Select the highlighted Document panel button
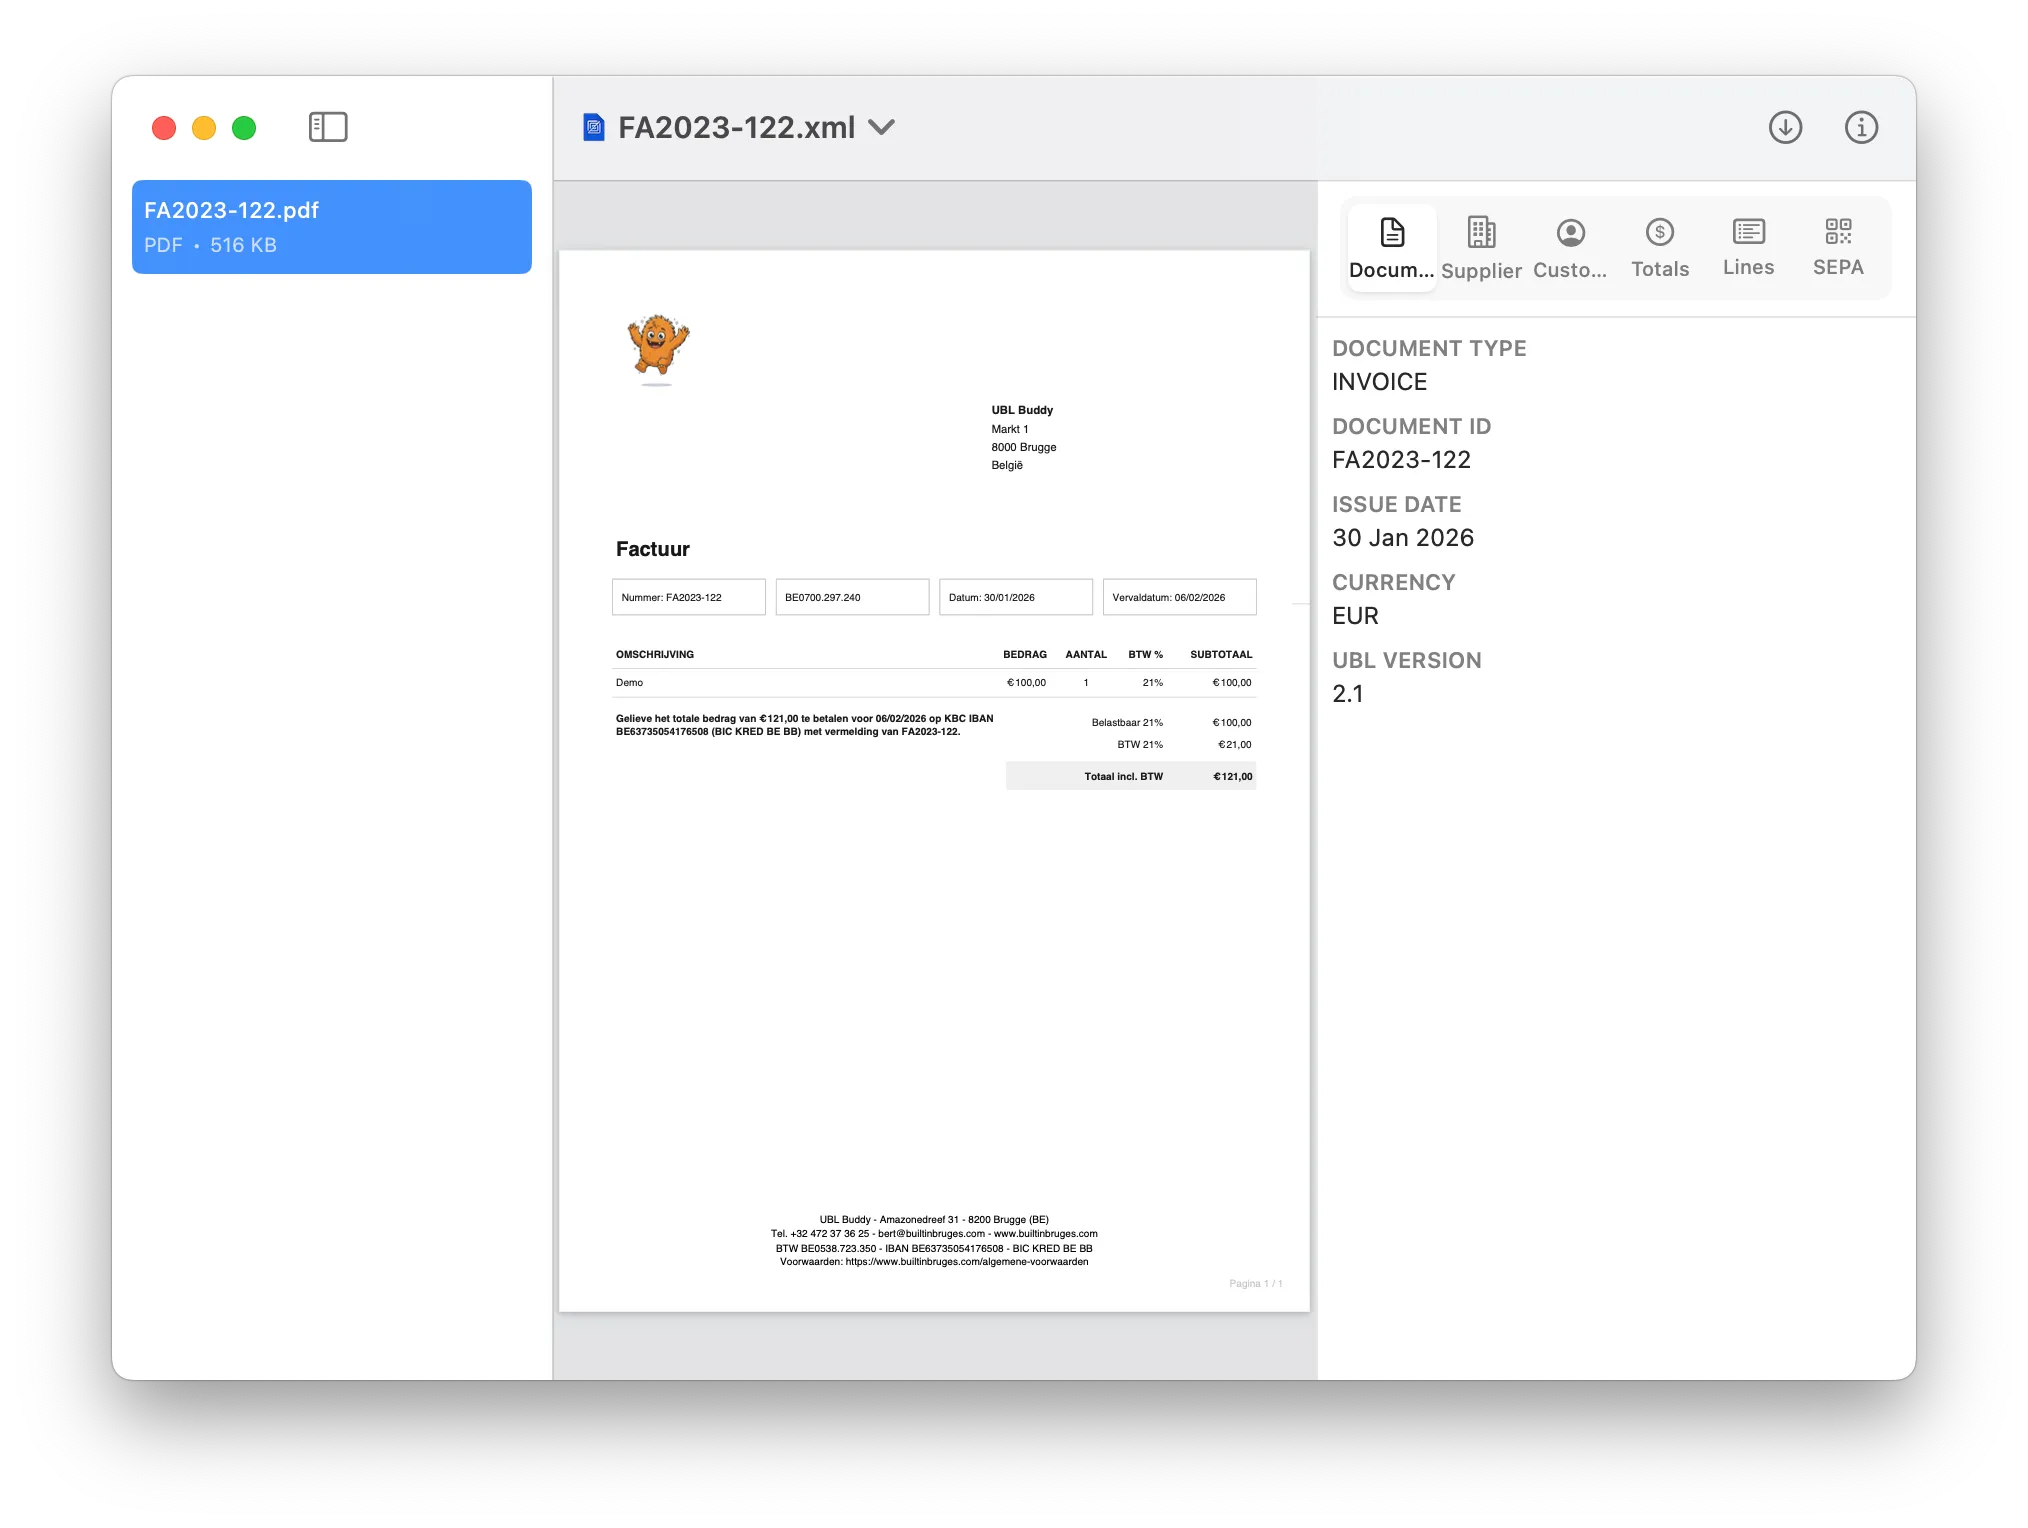The width and height of the screenshot is (2028, 1528). pos(1391,248)
